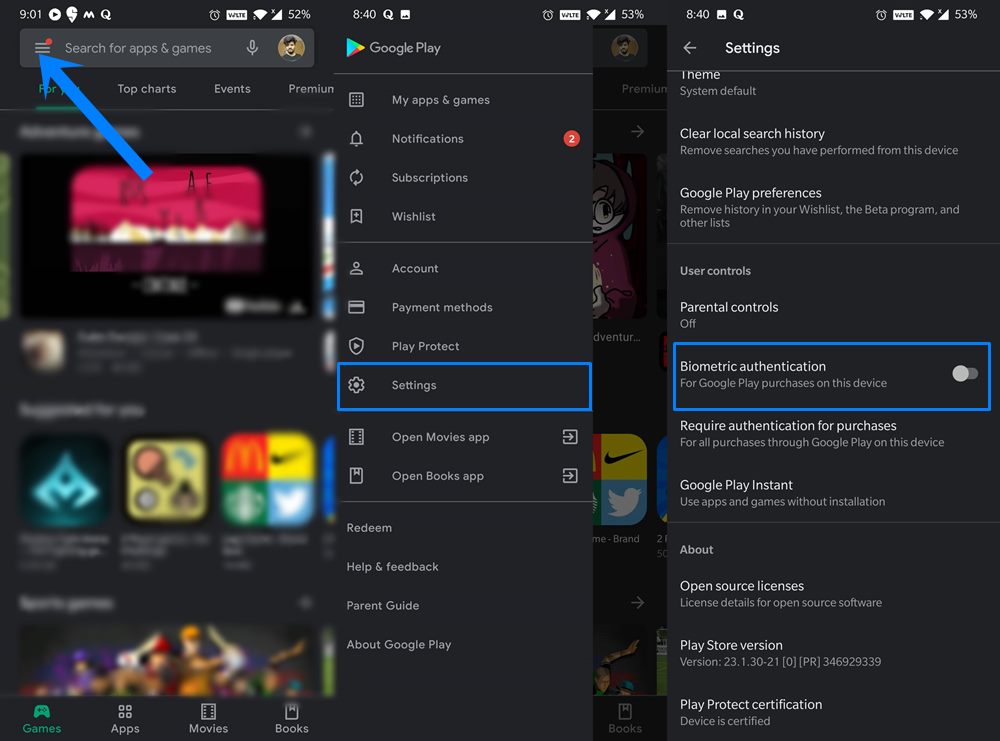Open the pink featured game banner

click(x=166, y=235)
